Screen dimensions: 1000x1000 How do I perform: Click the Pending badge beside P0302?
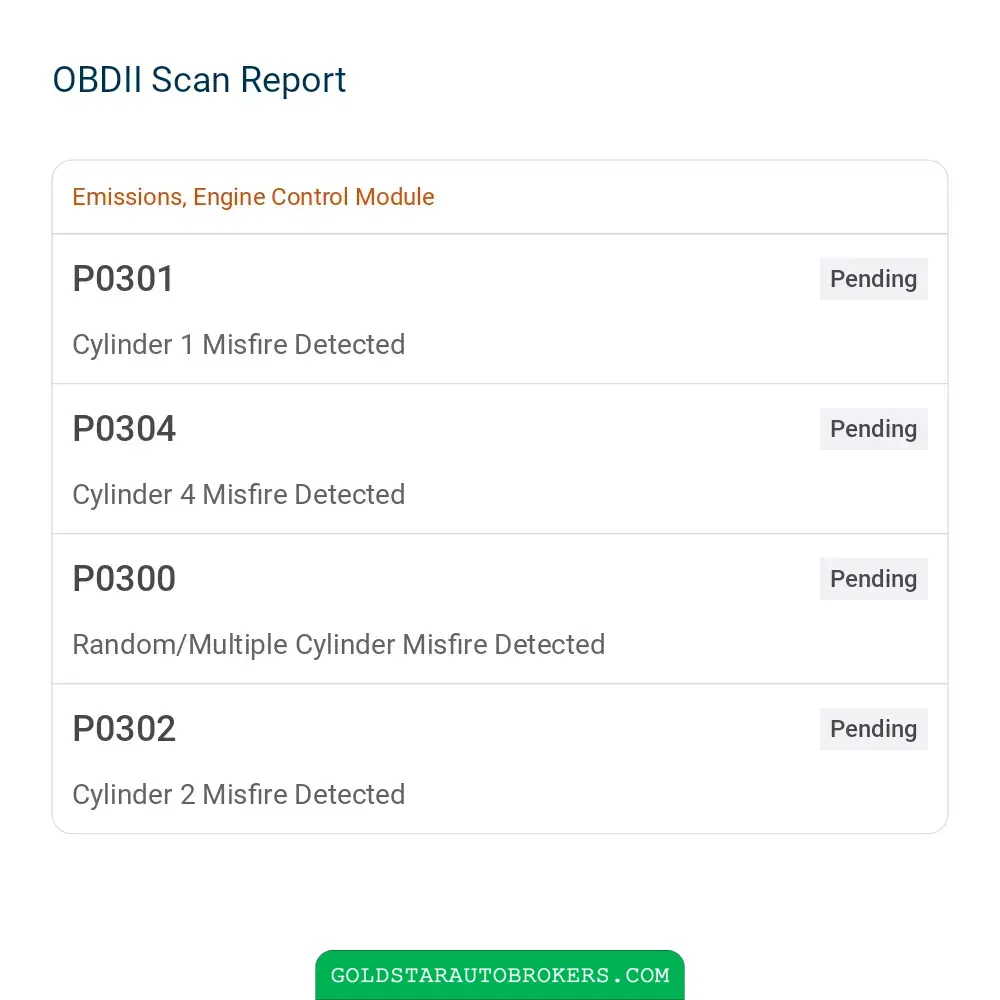(873, 728)
